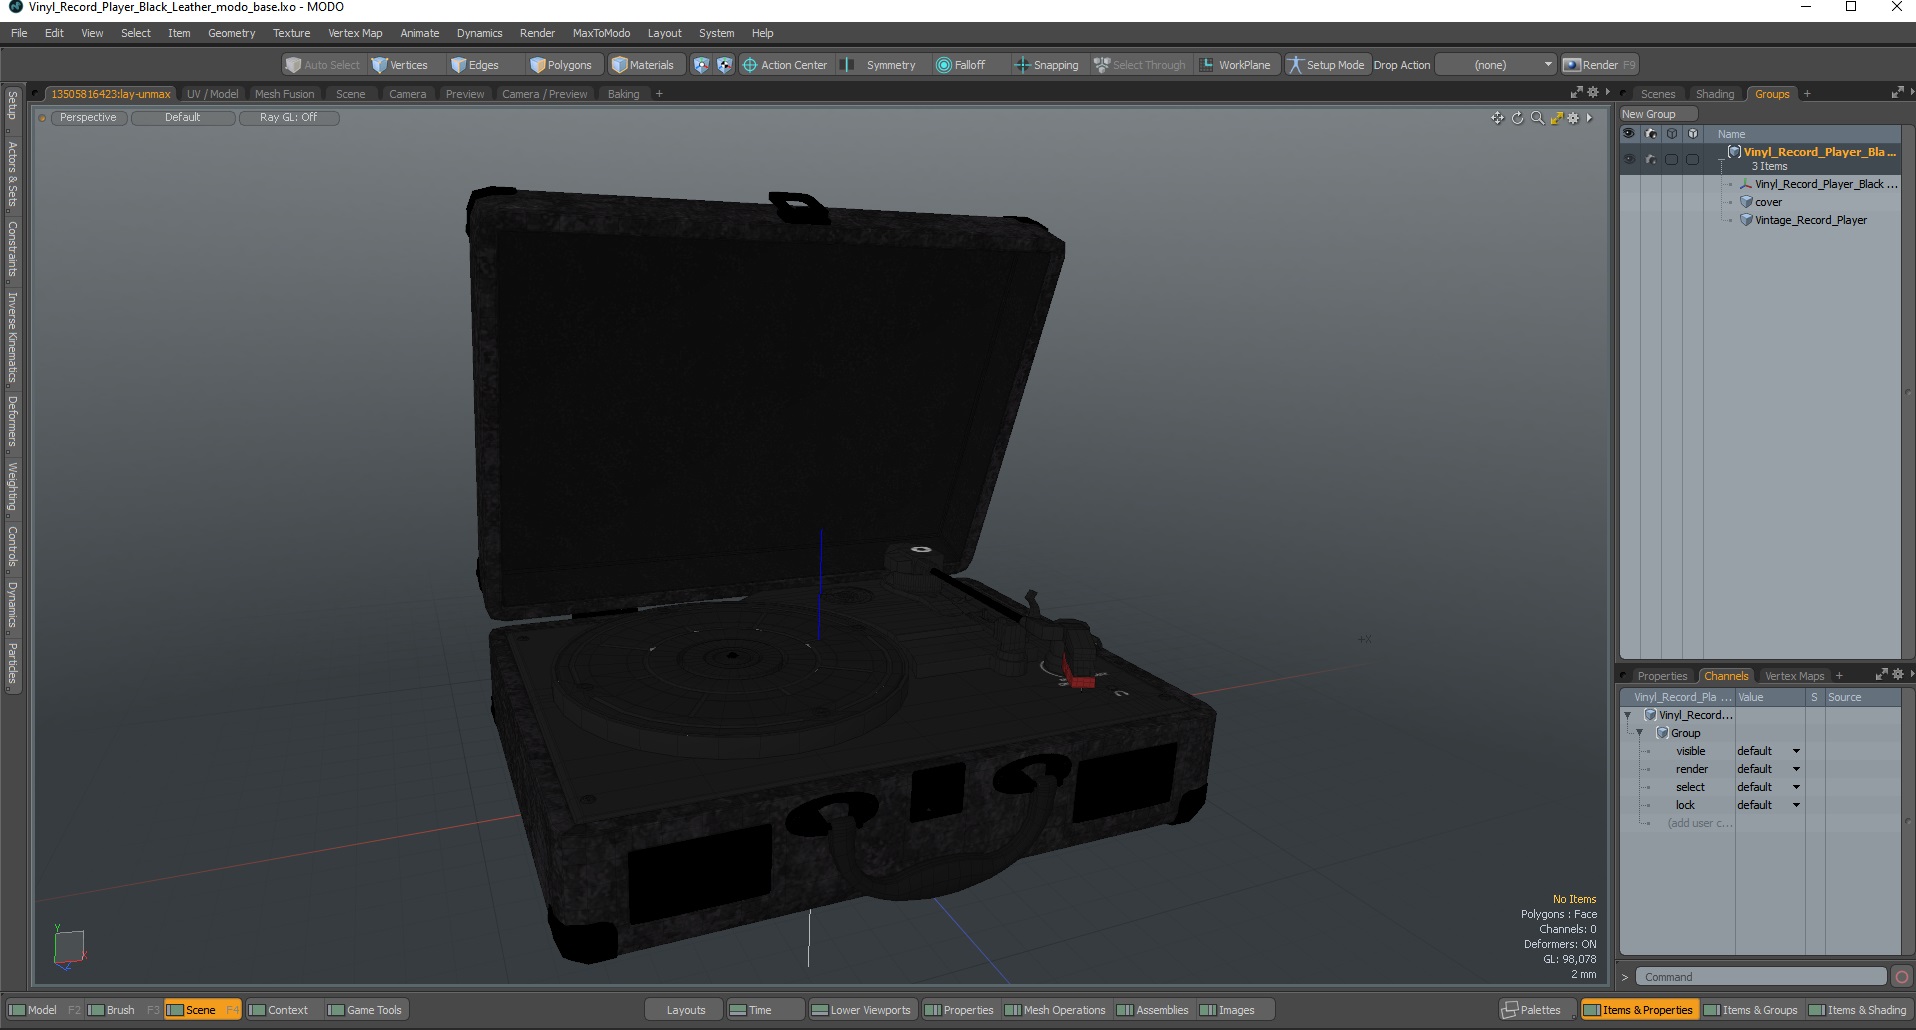Click the New Group button
Viewport: 1916px width, 1030px height.
tap(1658, 114)
